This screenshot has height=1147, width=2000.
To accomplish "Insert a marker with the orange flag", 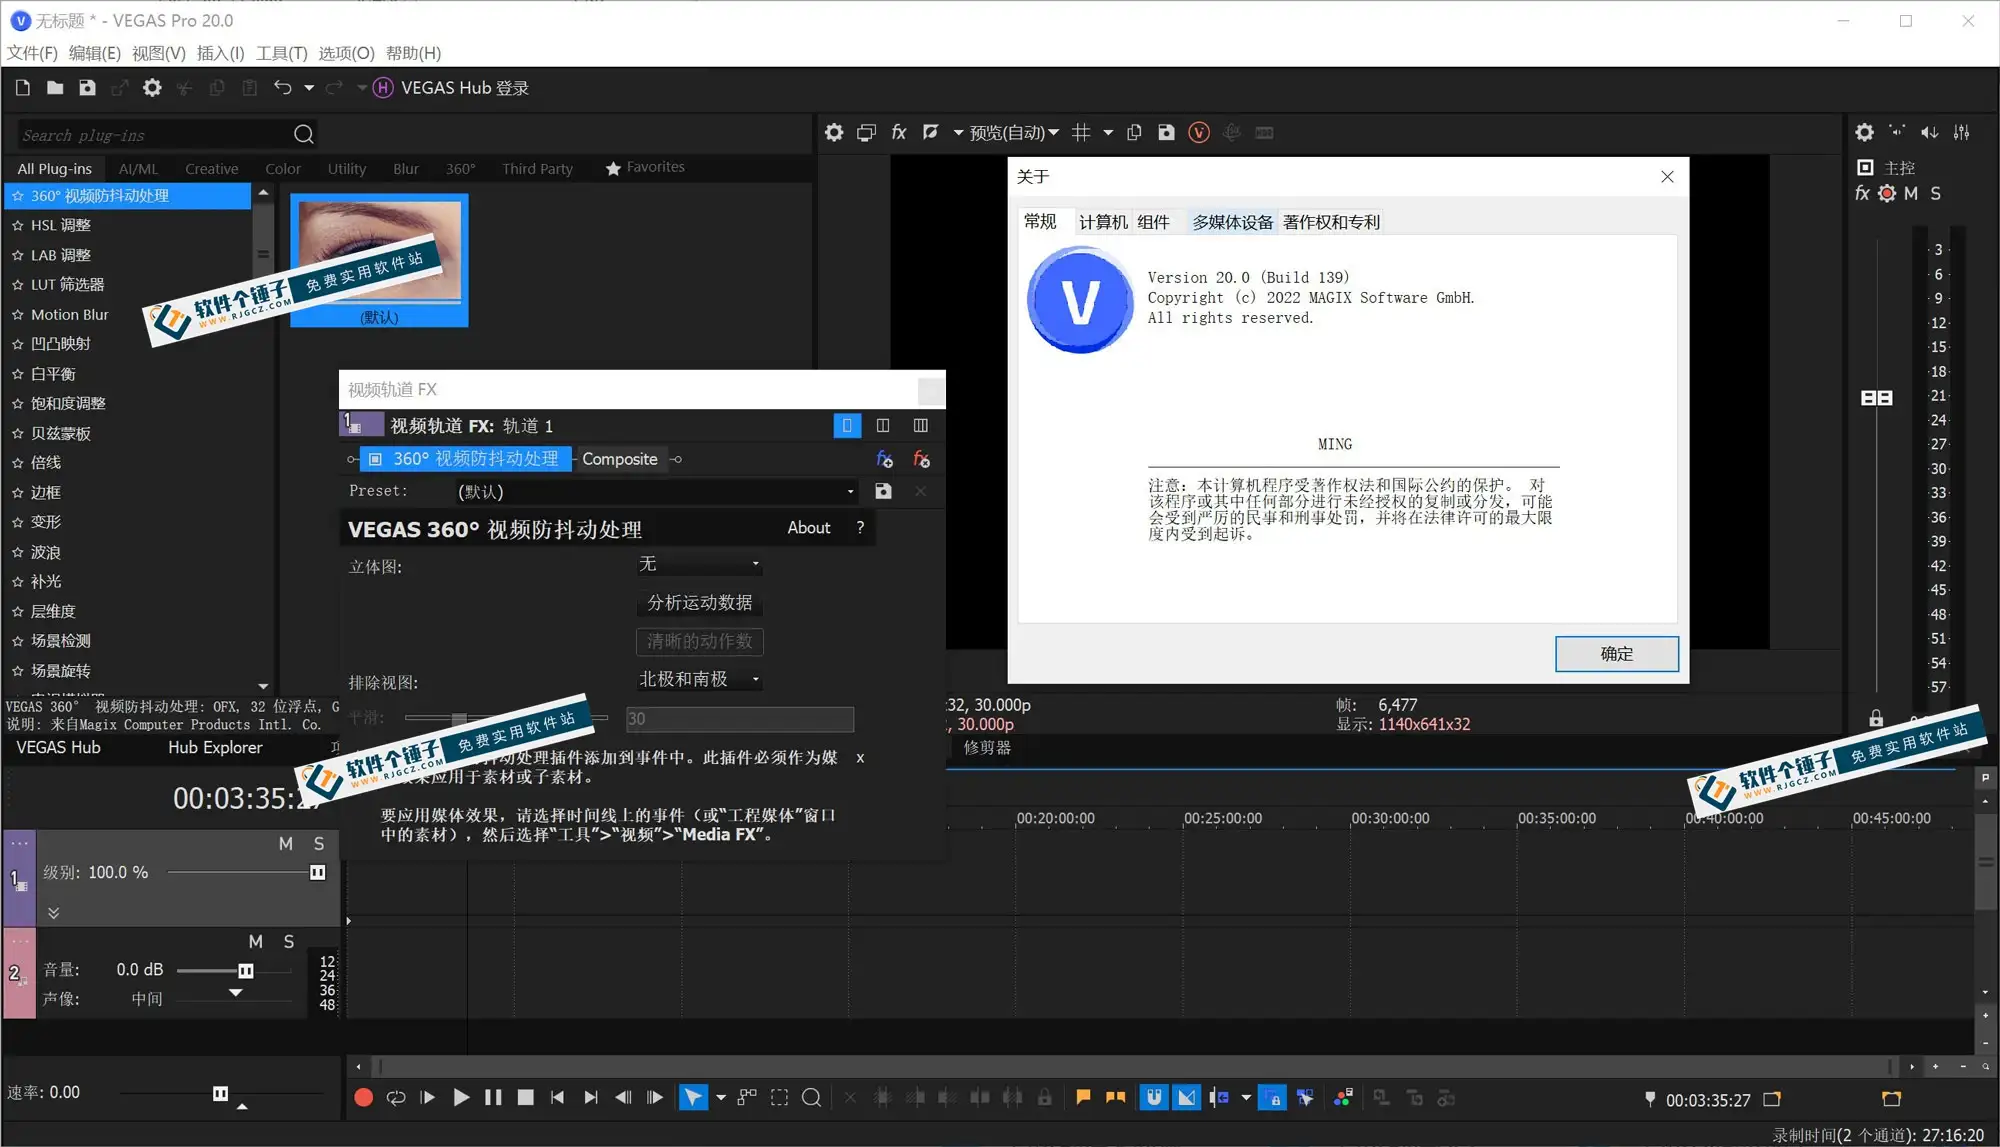I will pos(1083,1097).
